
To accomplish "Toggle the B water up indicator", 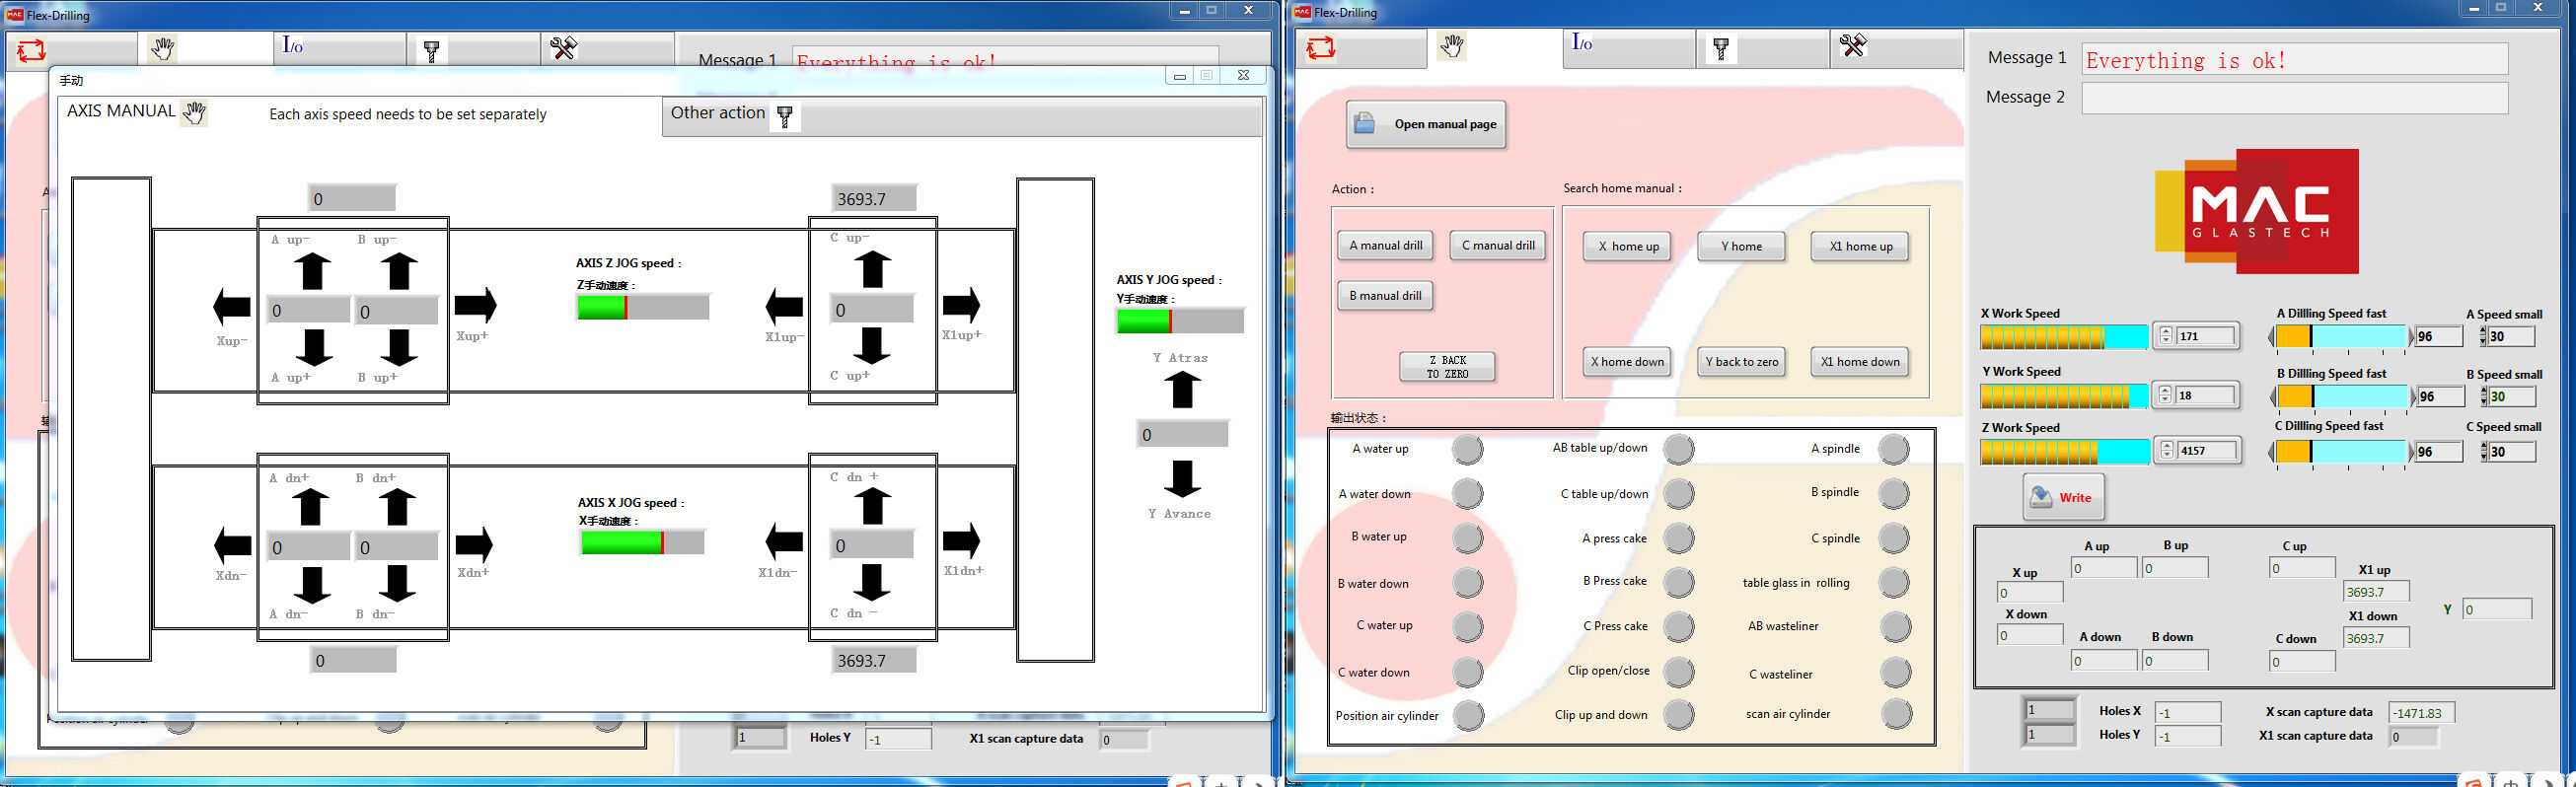I will (1468, 538).
